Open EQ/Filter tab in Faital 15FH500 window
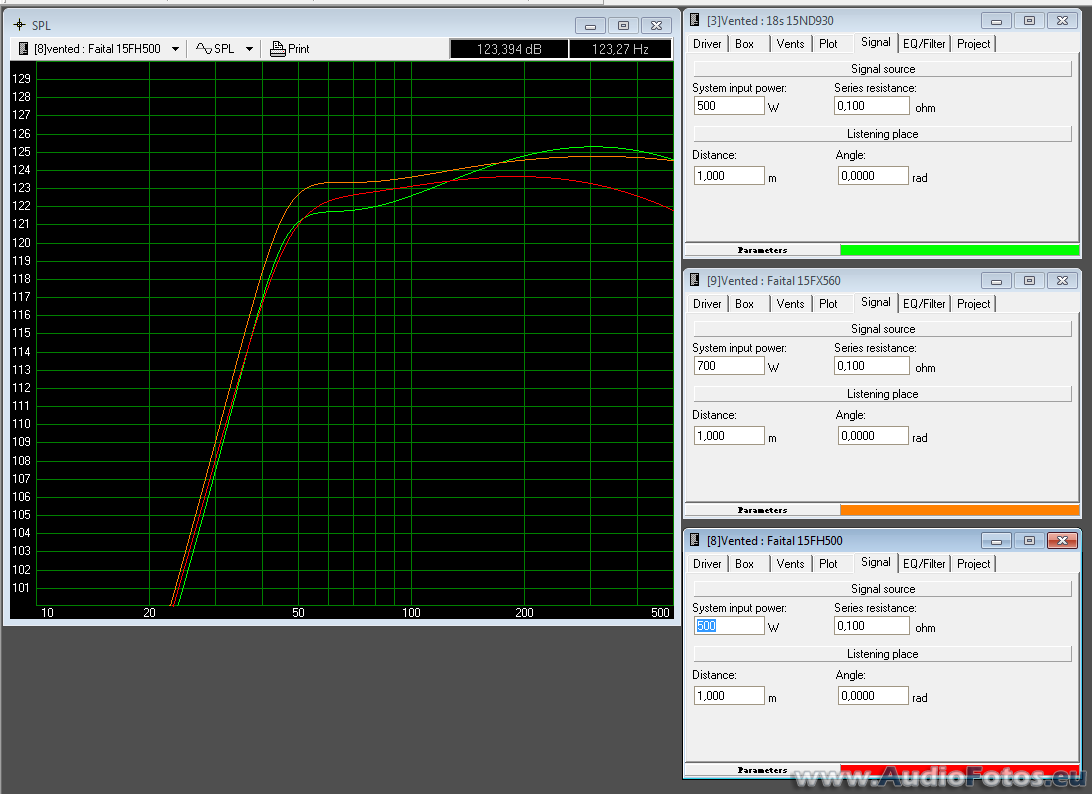The height and width of the screenshot is (794, 1092). coord(924,563)
